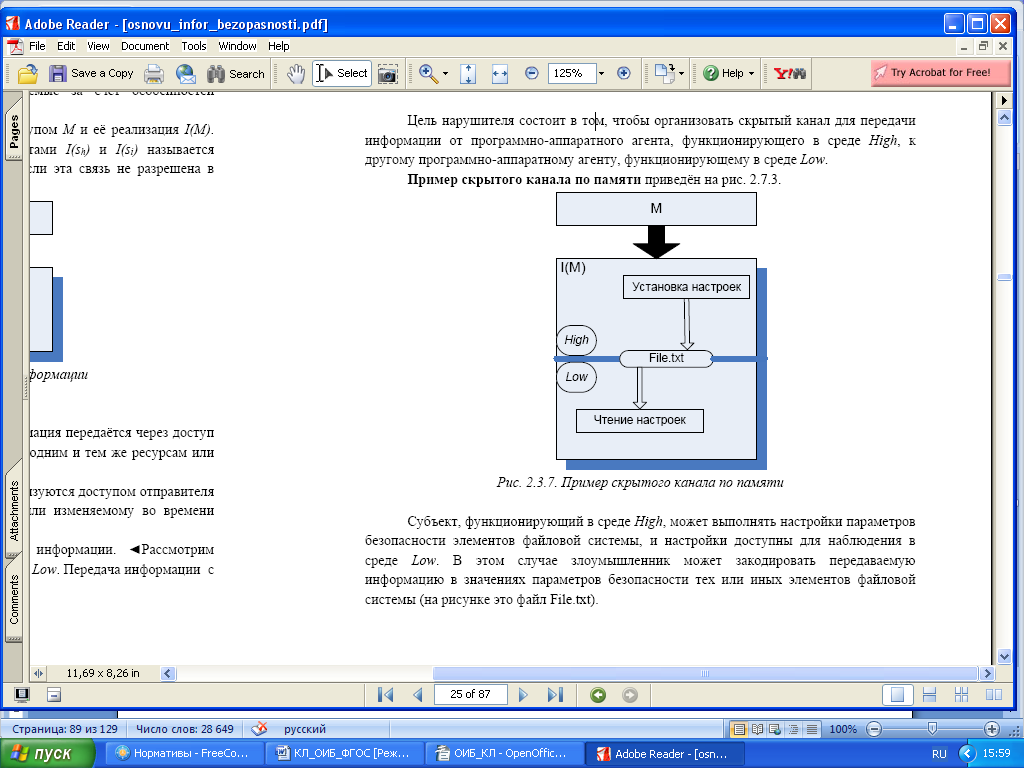Click the 125% zoom percentage field
This screenshot has width=1024, height=768.
pos(571,73)
